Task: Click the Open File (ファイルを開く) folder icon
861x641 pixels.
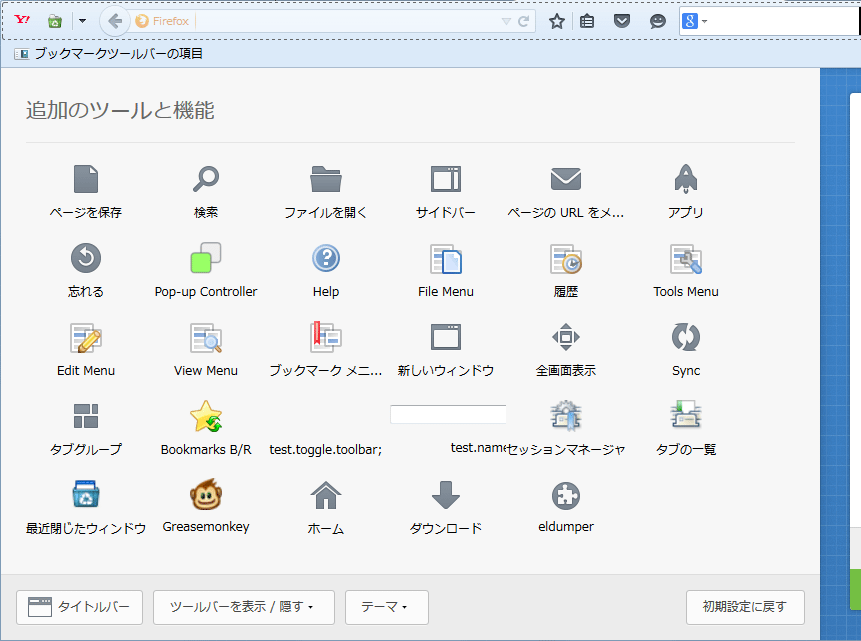Action: pos(326,179)
